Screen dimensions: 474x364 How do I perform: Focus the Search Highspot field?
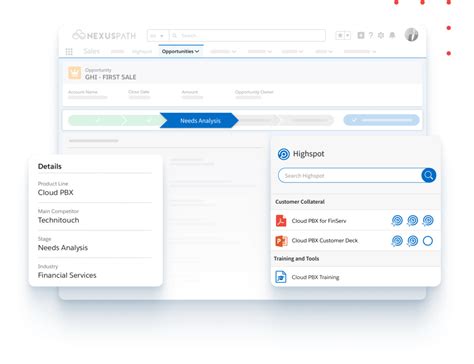point(349,175)
